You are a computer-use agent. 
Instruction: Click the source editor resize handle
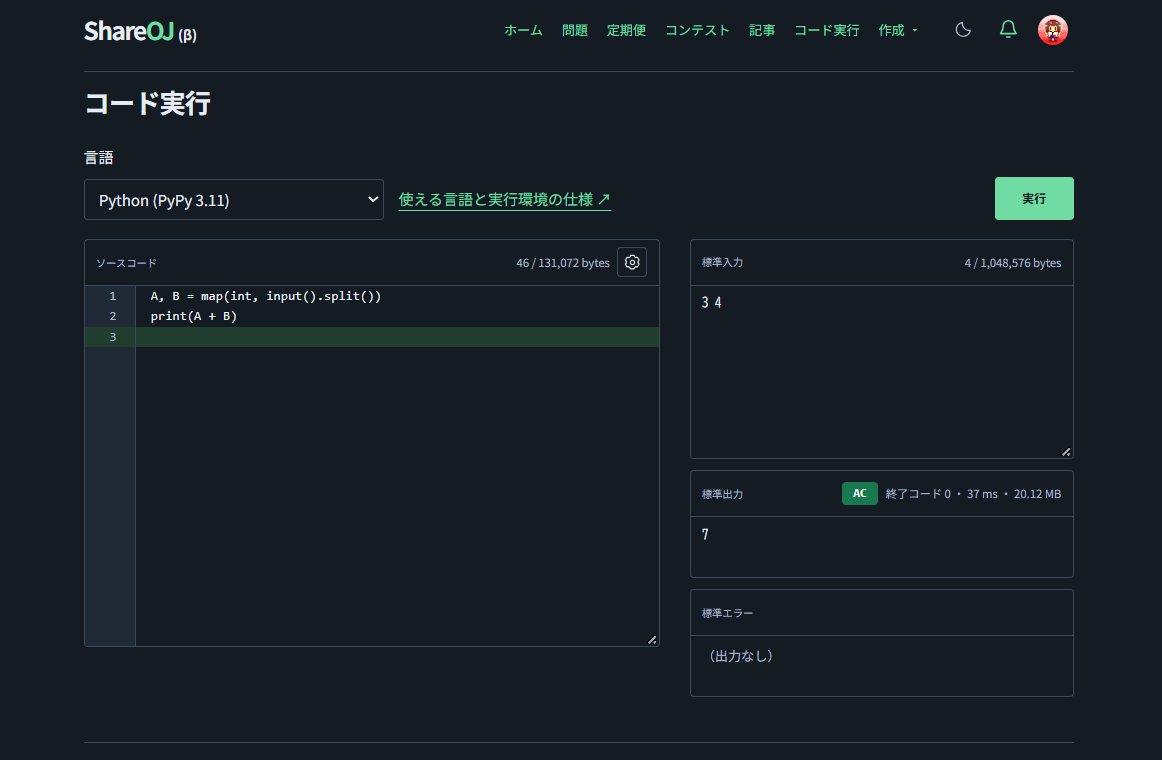[x=652, y=640]
